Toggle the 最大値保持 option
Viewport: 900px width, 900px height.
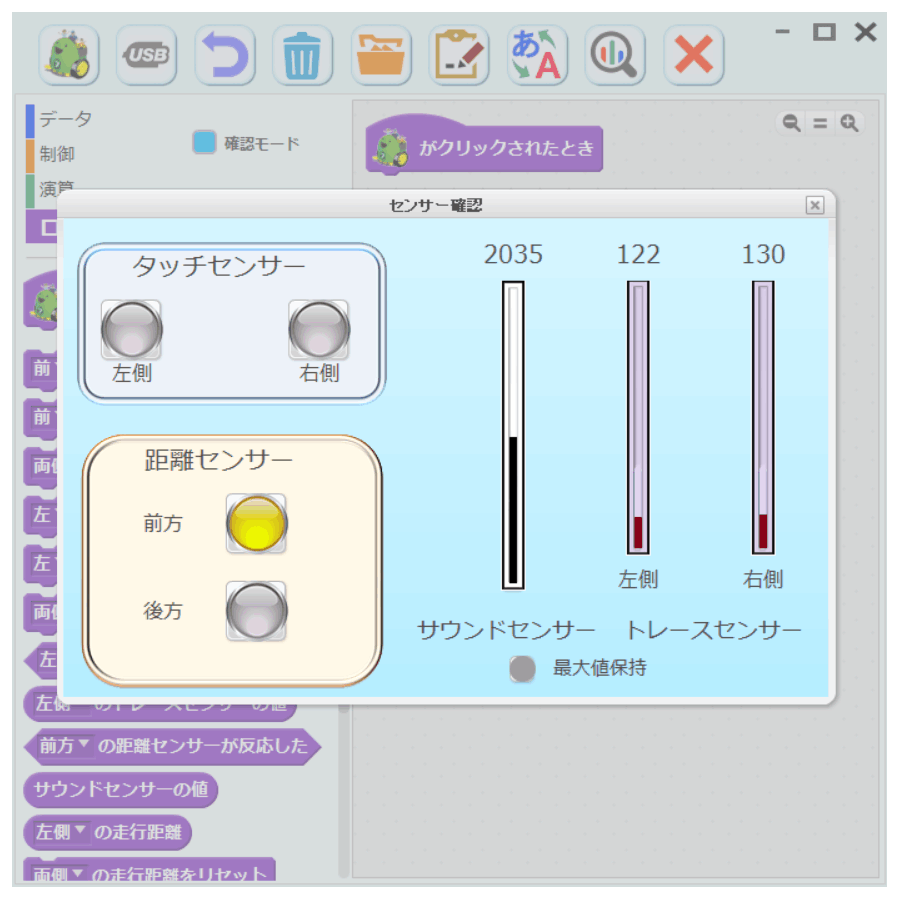click(x=522, y=668)
